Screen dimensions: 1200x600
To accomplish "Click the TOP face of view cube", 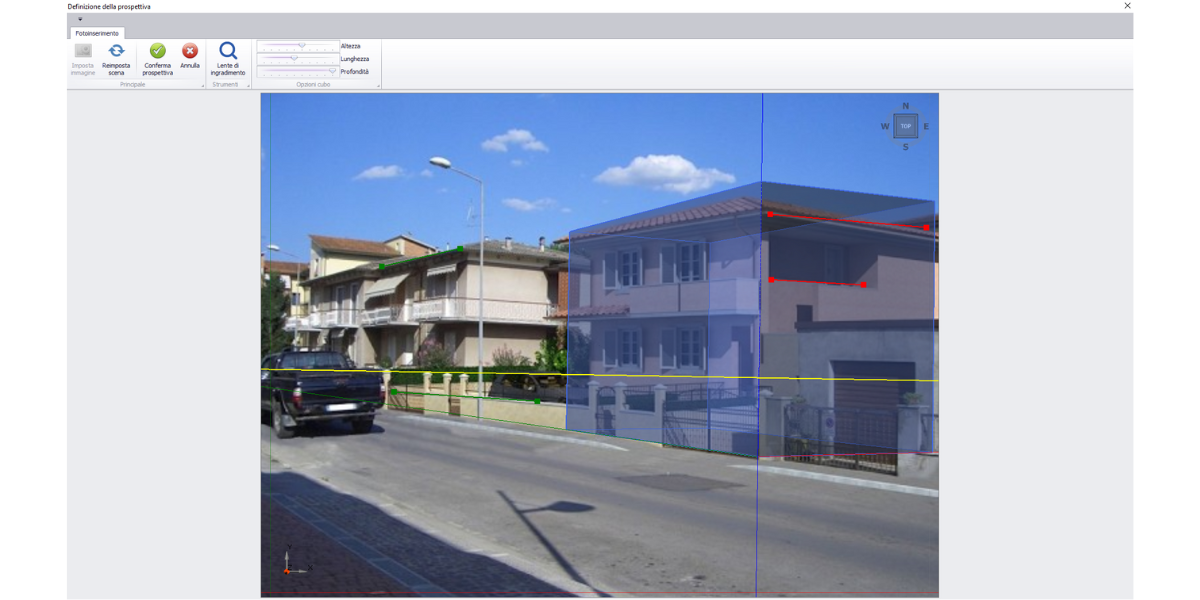I will point(905,126).
